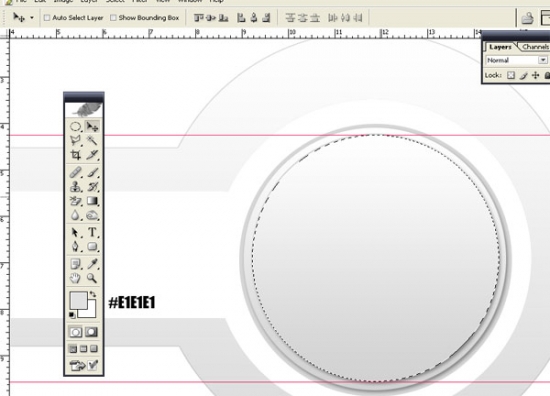Select the Eraser tool

pyautogui.click(x=75, y=201)
